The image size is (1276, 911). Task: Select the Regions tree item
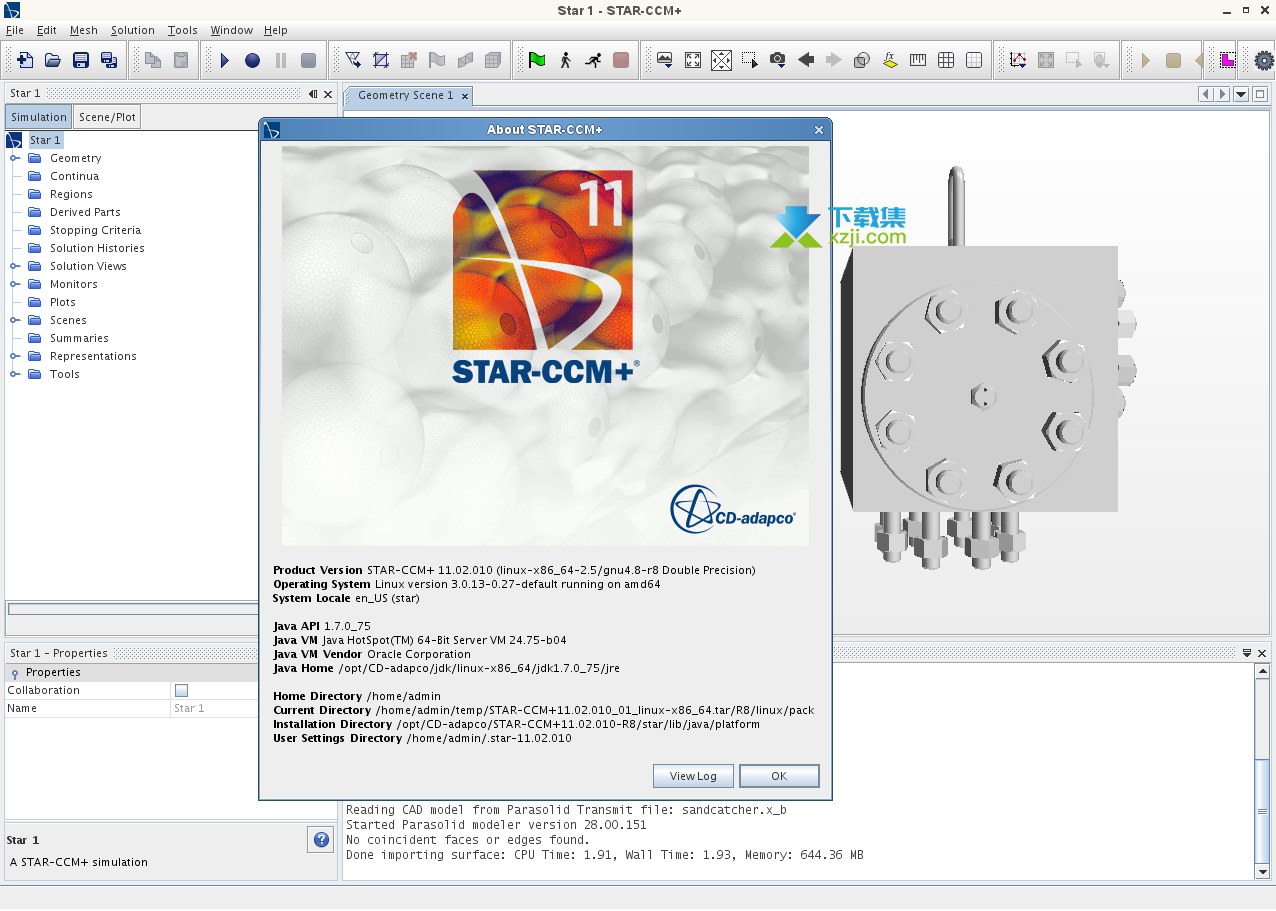point(71,194)
